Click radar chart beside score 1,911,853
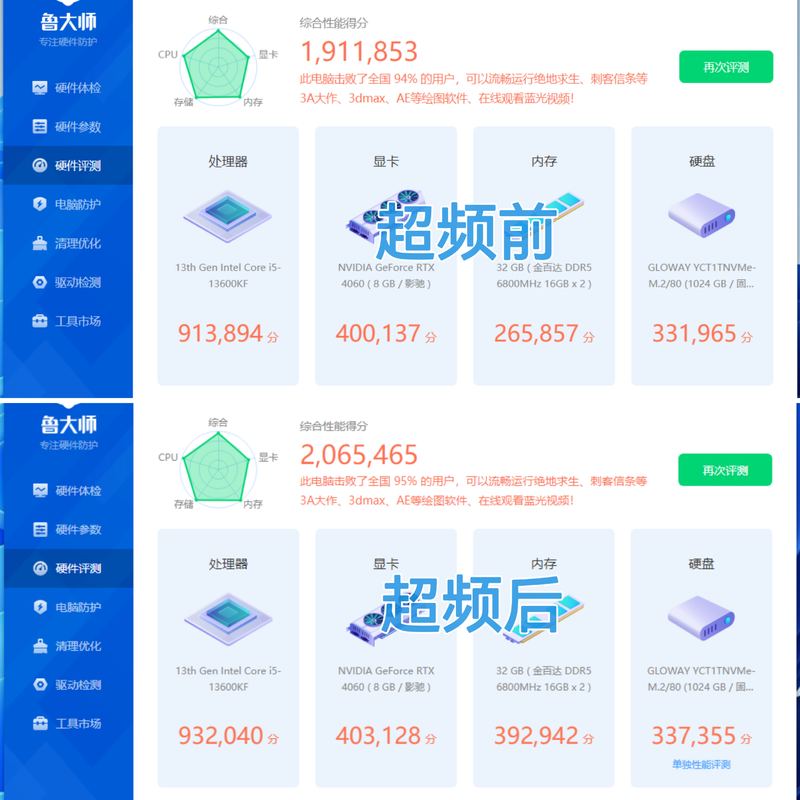Image resolution: width=800 pixels, height=800 pixels. pyautogui.click(x=218, y=67)
